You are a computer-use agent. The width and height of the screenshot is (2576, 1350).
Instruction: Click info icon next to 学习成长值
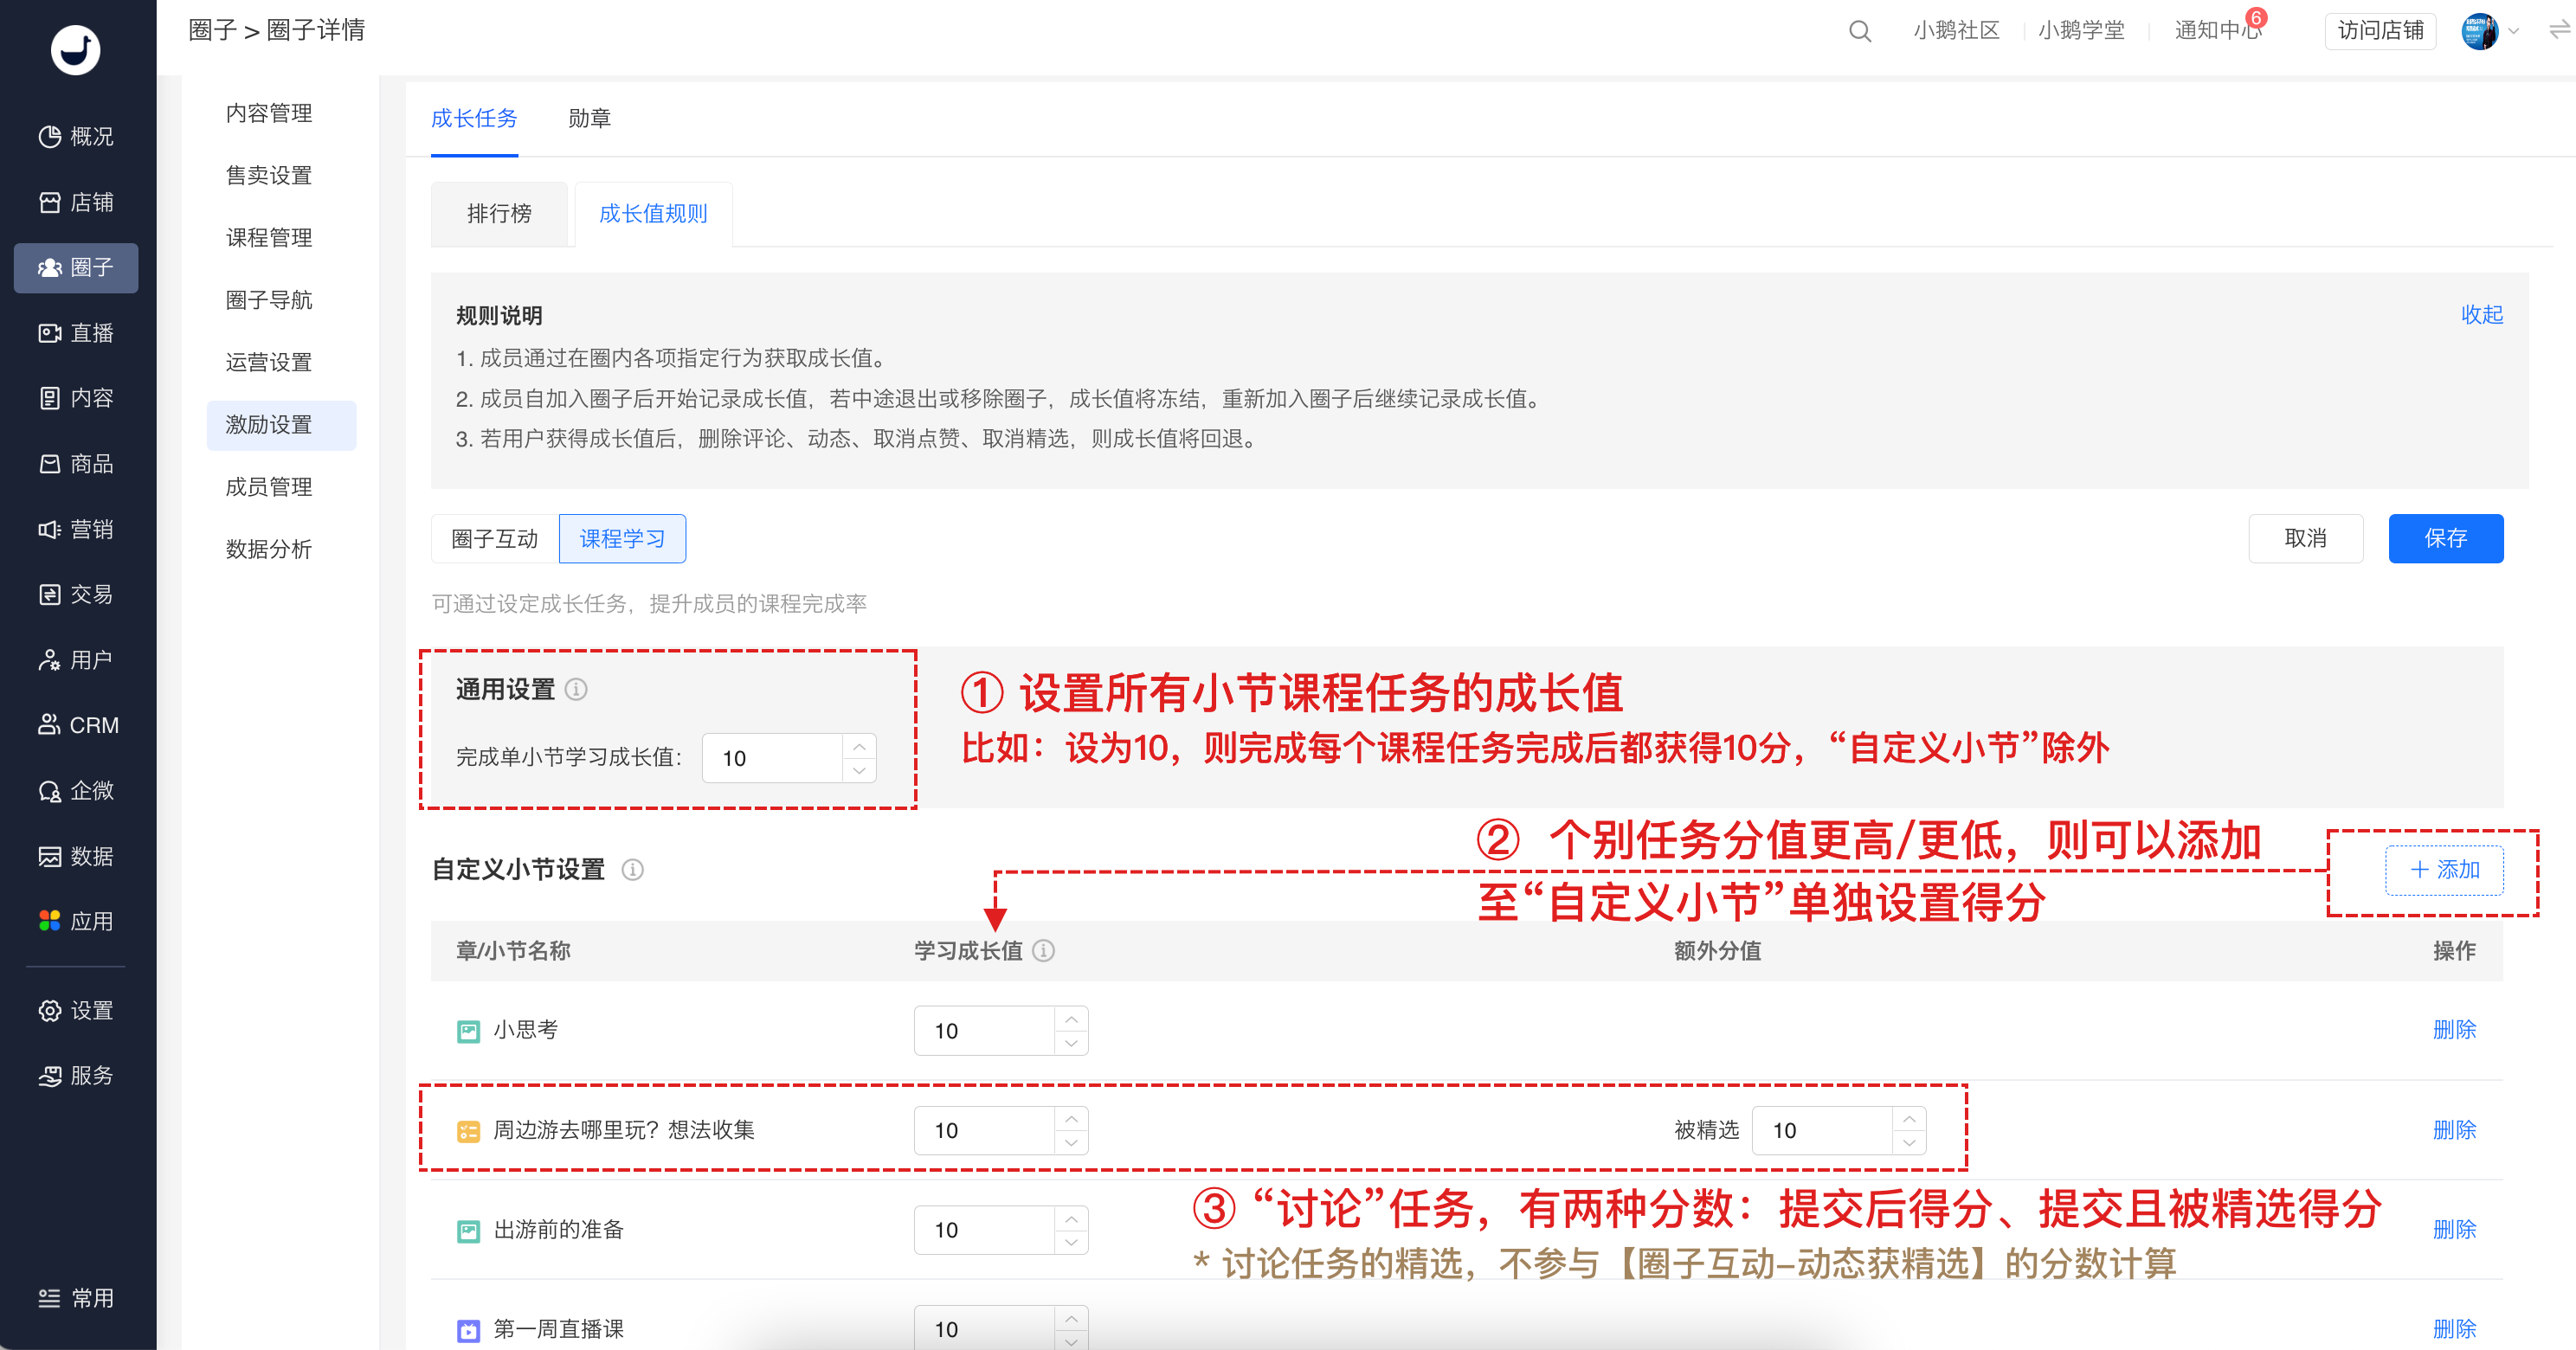point(1043,950)
